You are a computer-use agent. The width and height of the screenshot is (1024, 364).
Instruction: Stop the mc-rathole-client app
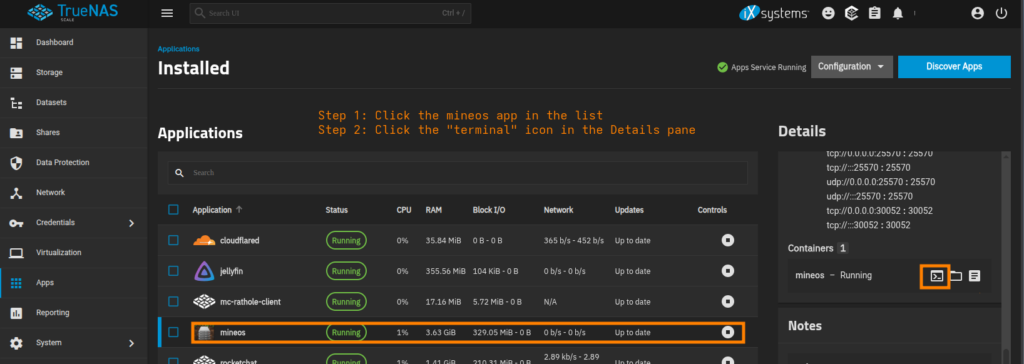pyautogui.click(x=728, y=302)
